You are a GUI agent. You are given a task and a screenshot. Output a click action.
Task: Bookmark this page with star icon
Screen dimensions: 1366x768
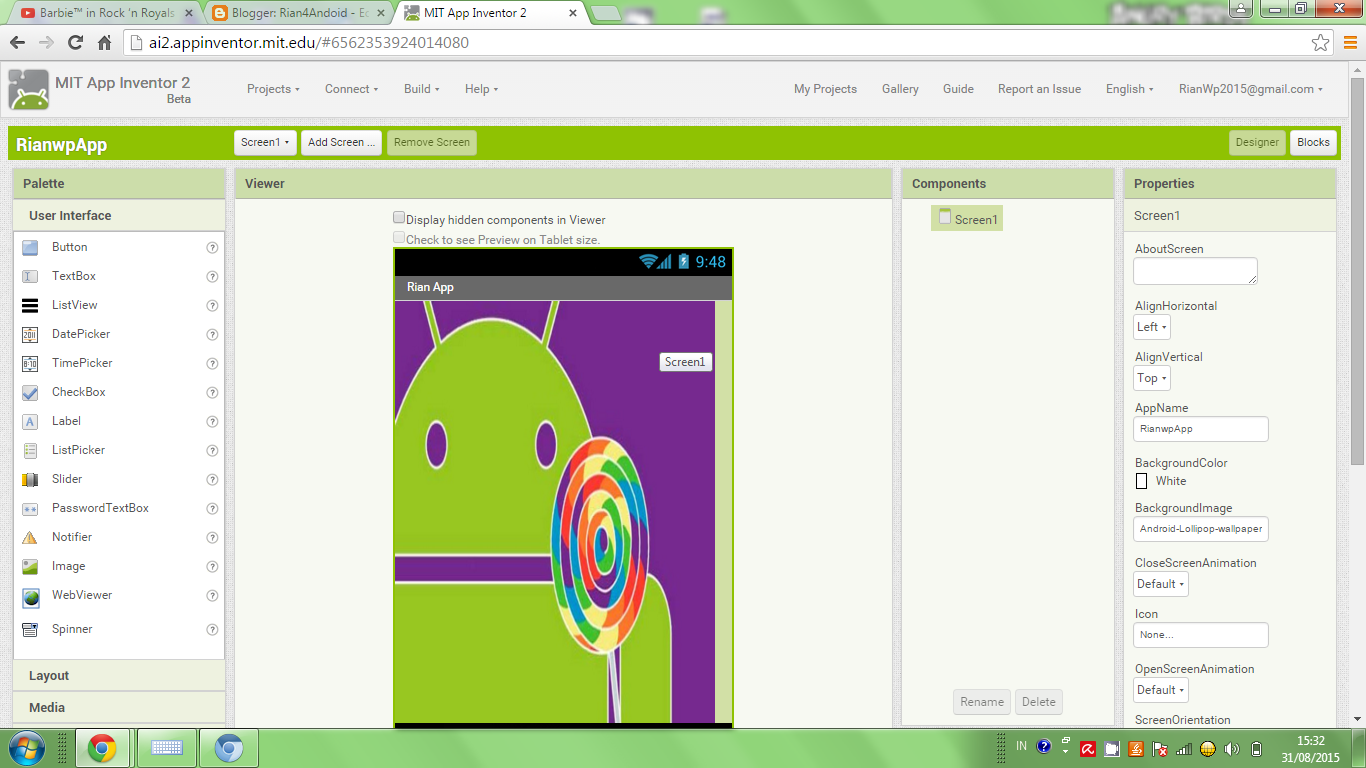pyautogui.click(x=1321, y=43)
